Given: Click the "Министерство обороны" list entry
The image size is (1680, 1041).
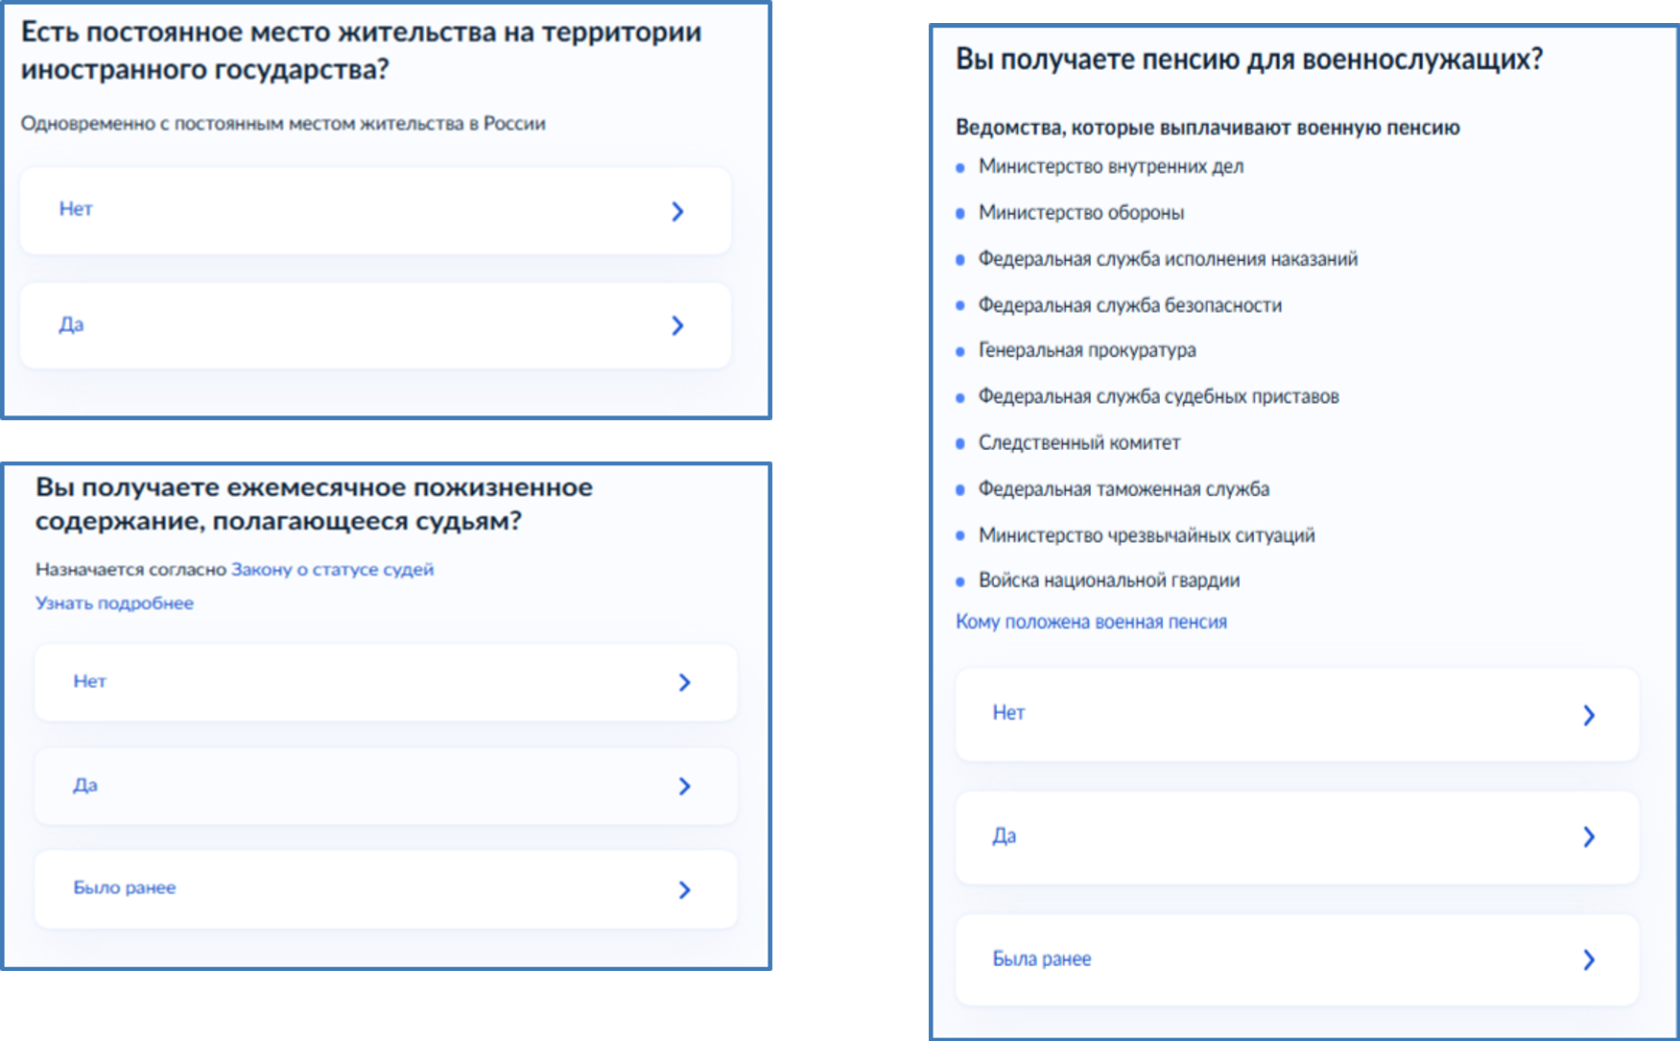Looking at the screenshot, I should pyautogui.click(x=1084, y=212).
